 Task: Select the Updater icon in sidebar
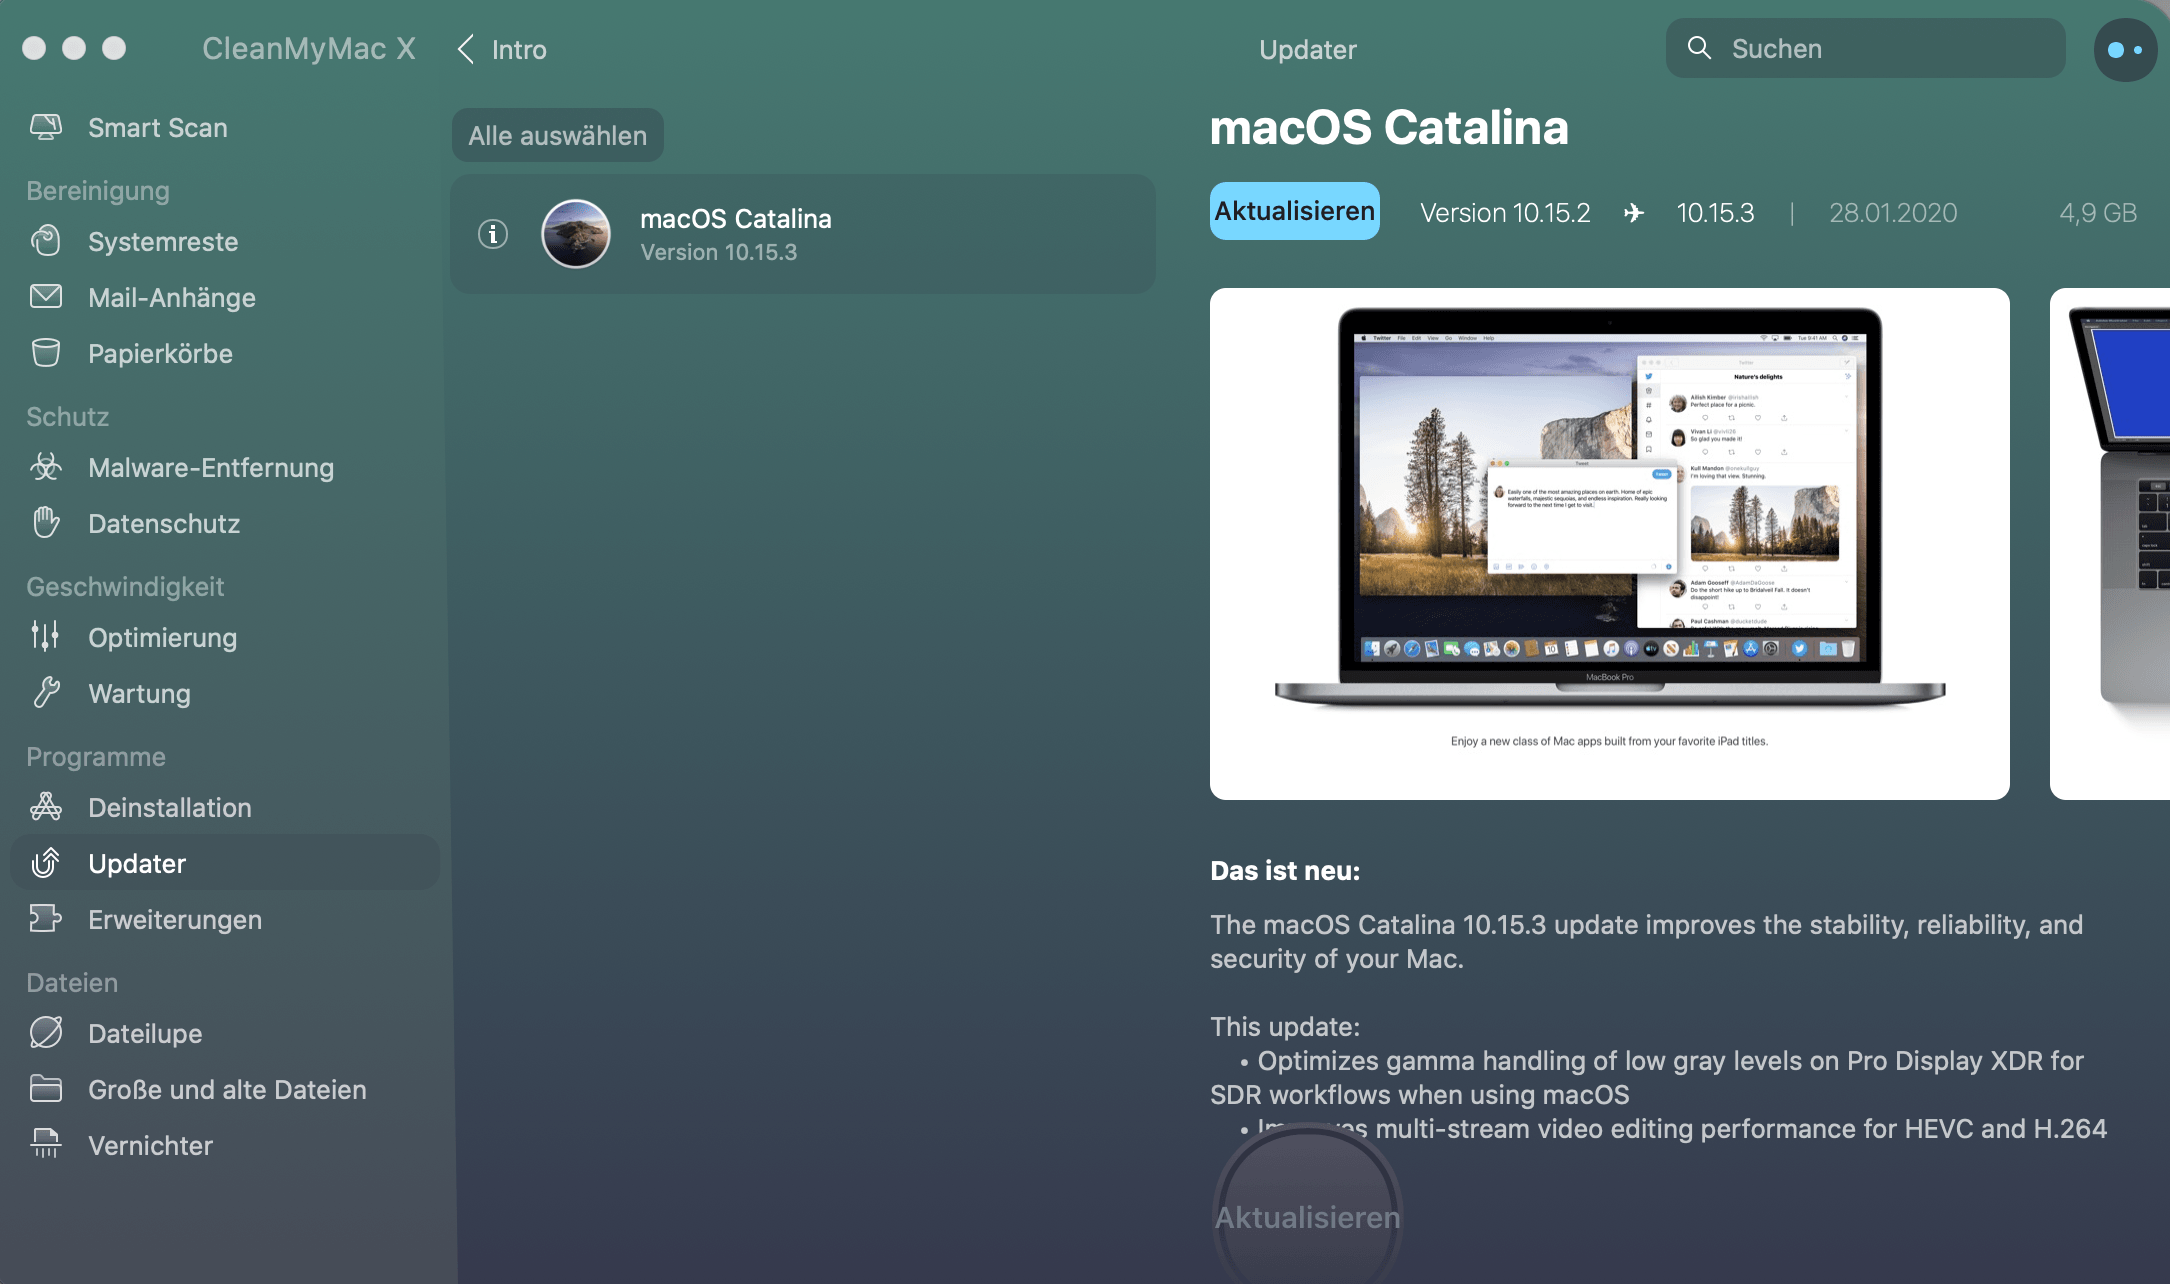click(46, 863)
